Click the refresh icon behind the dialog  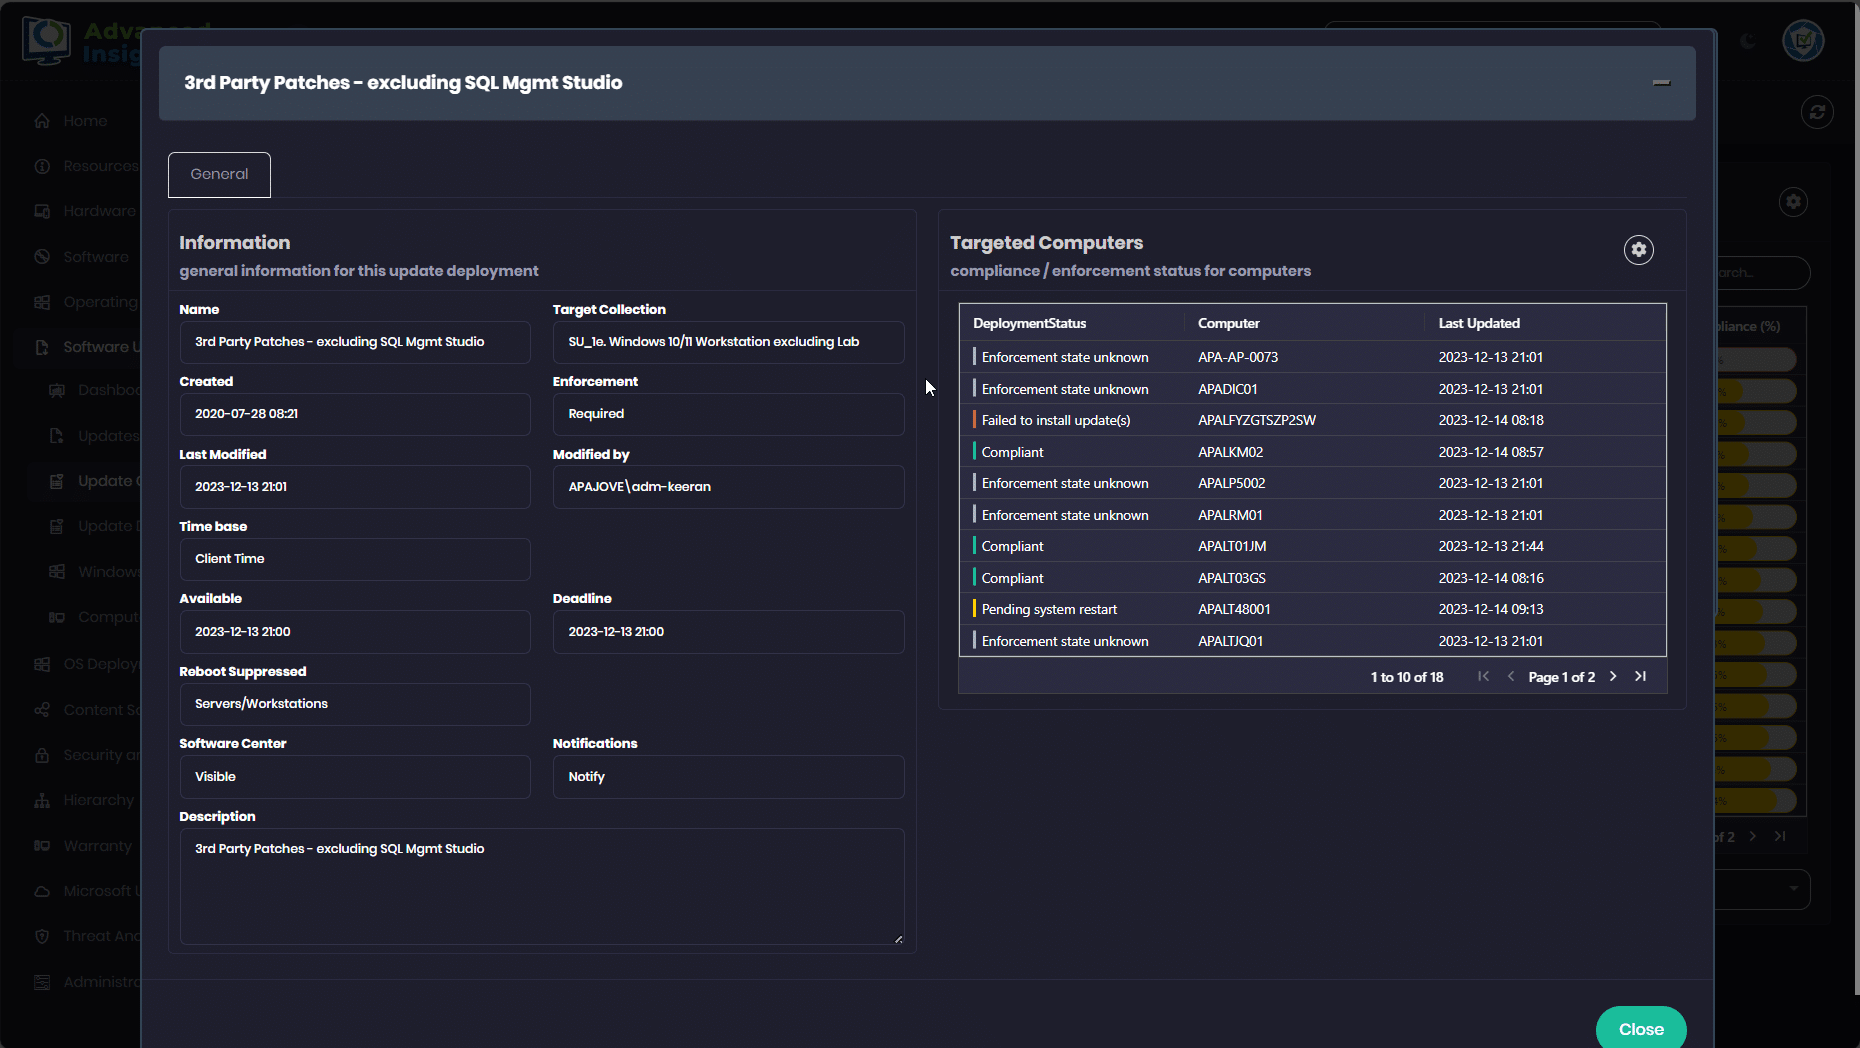pyautogui.click(x=1817, y=112)
